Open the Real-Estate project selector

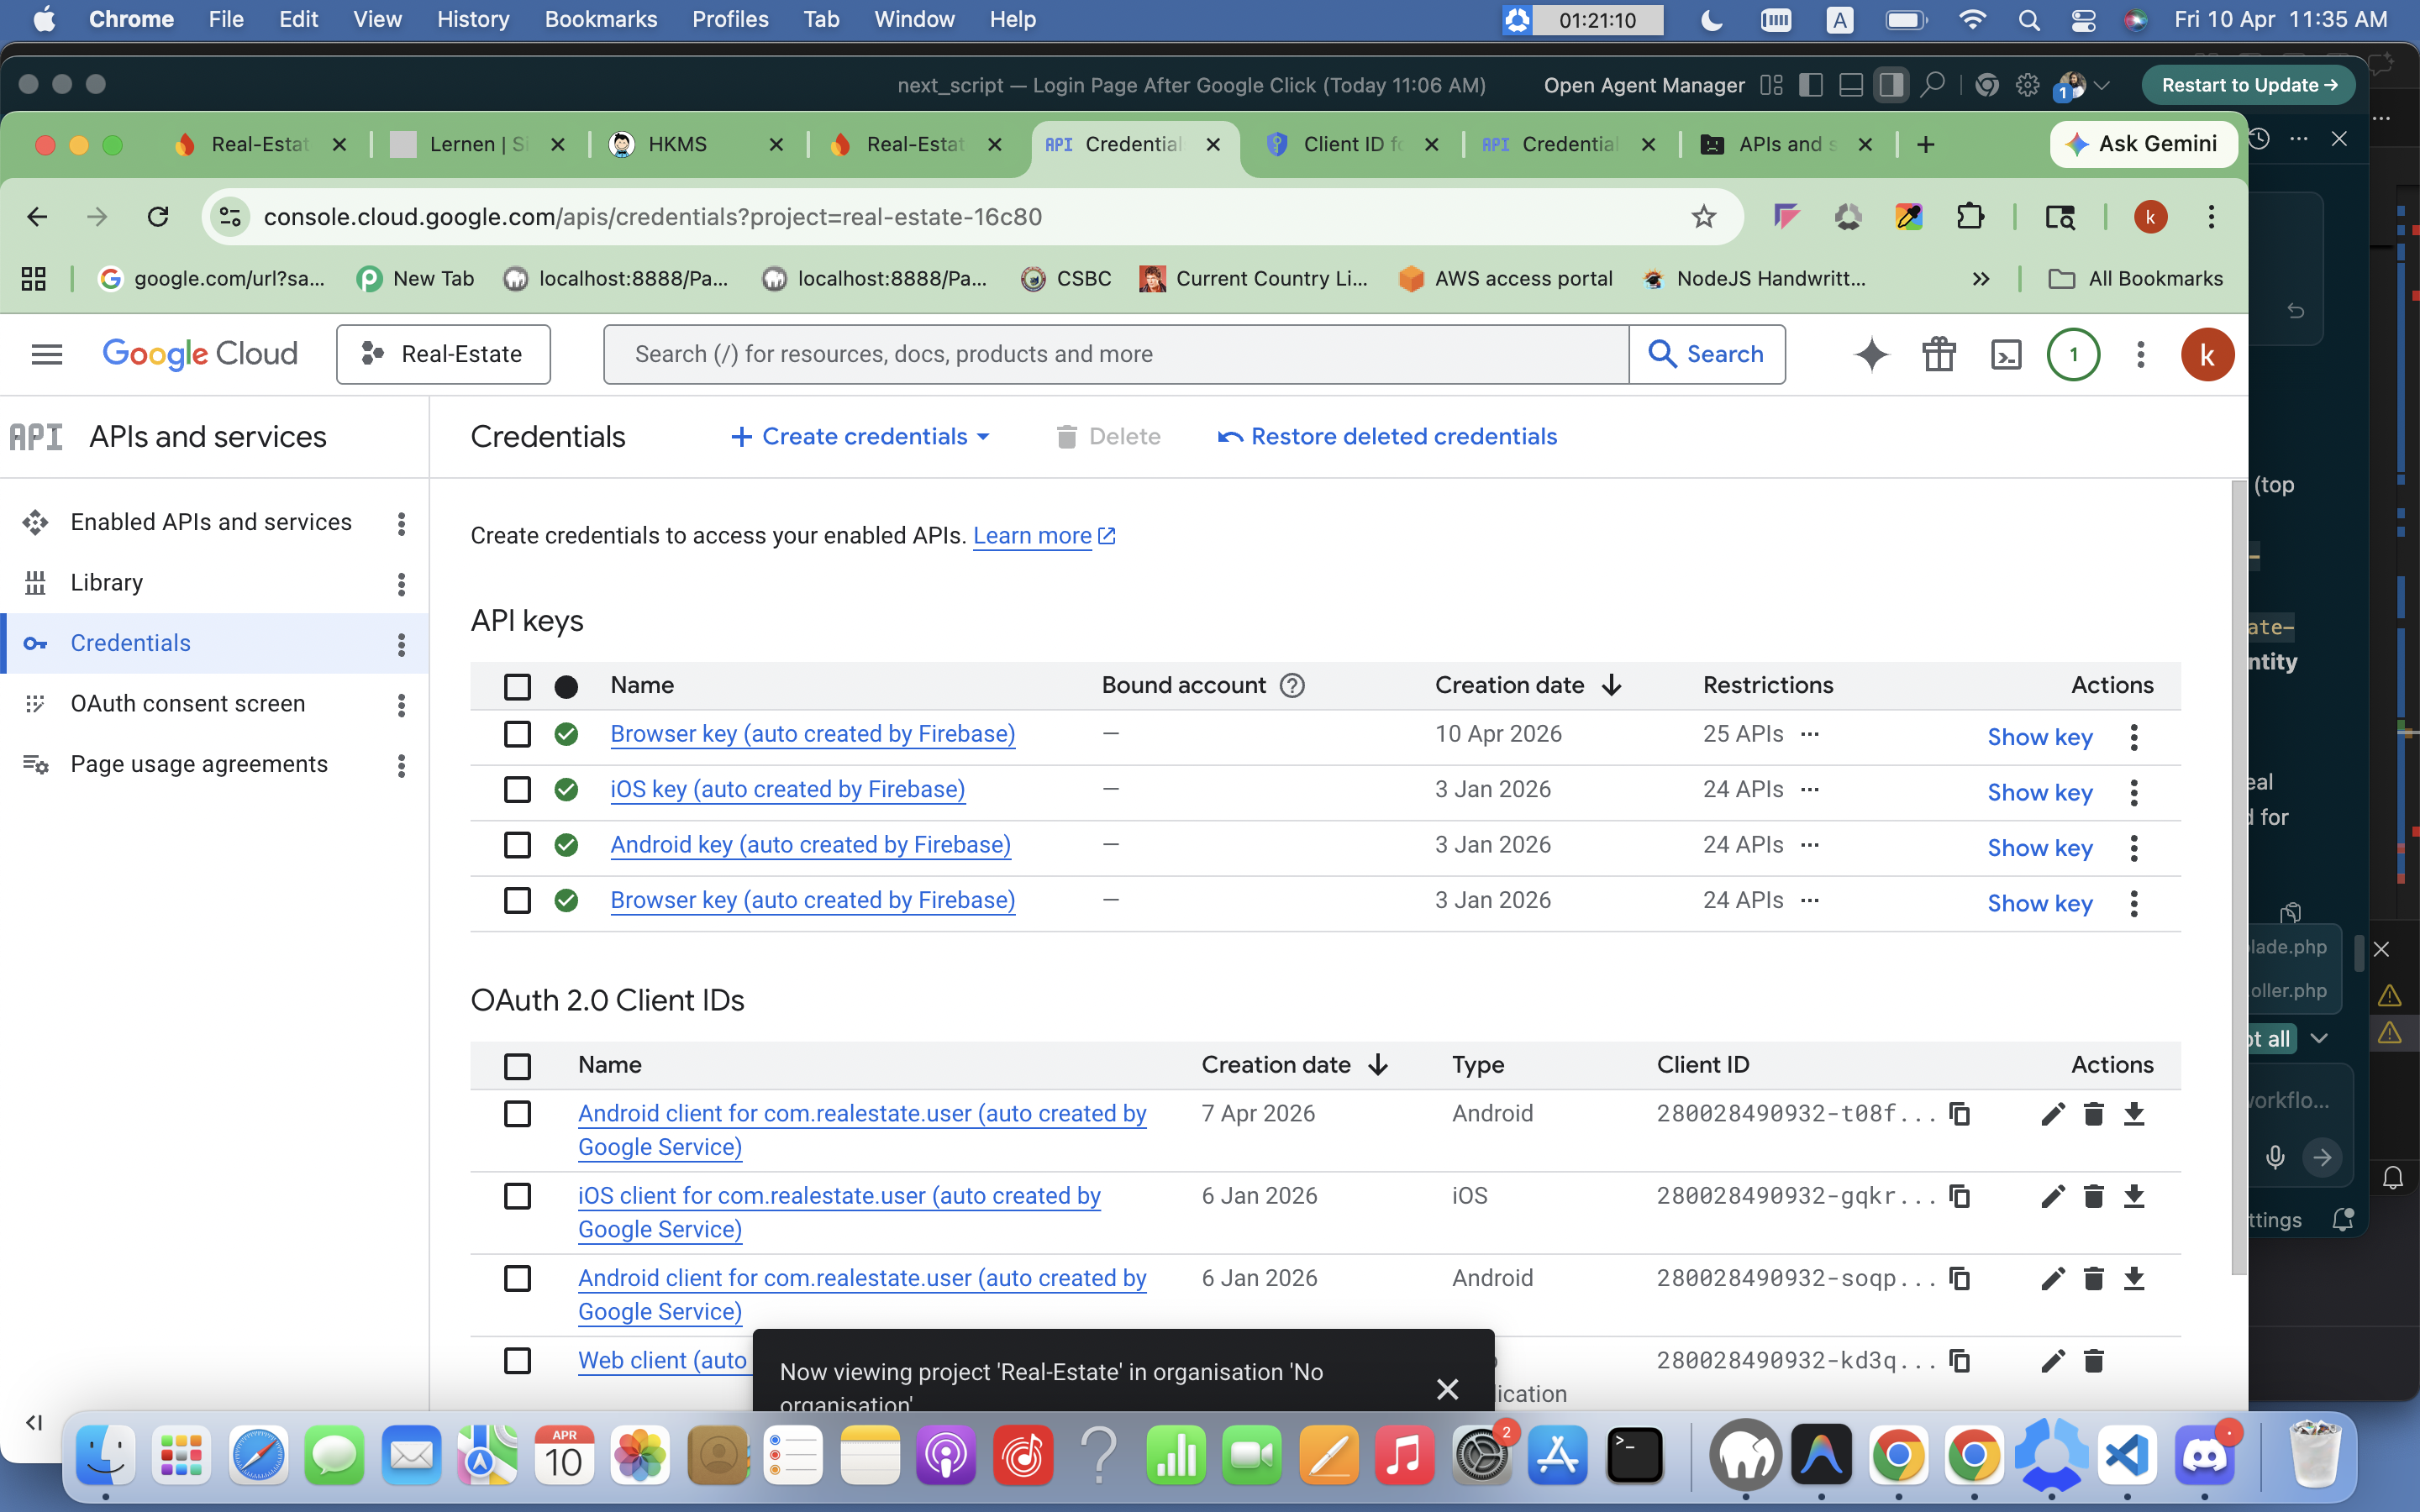(443, 354)
